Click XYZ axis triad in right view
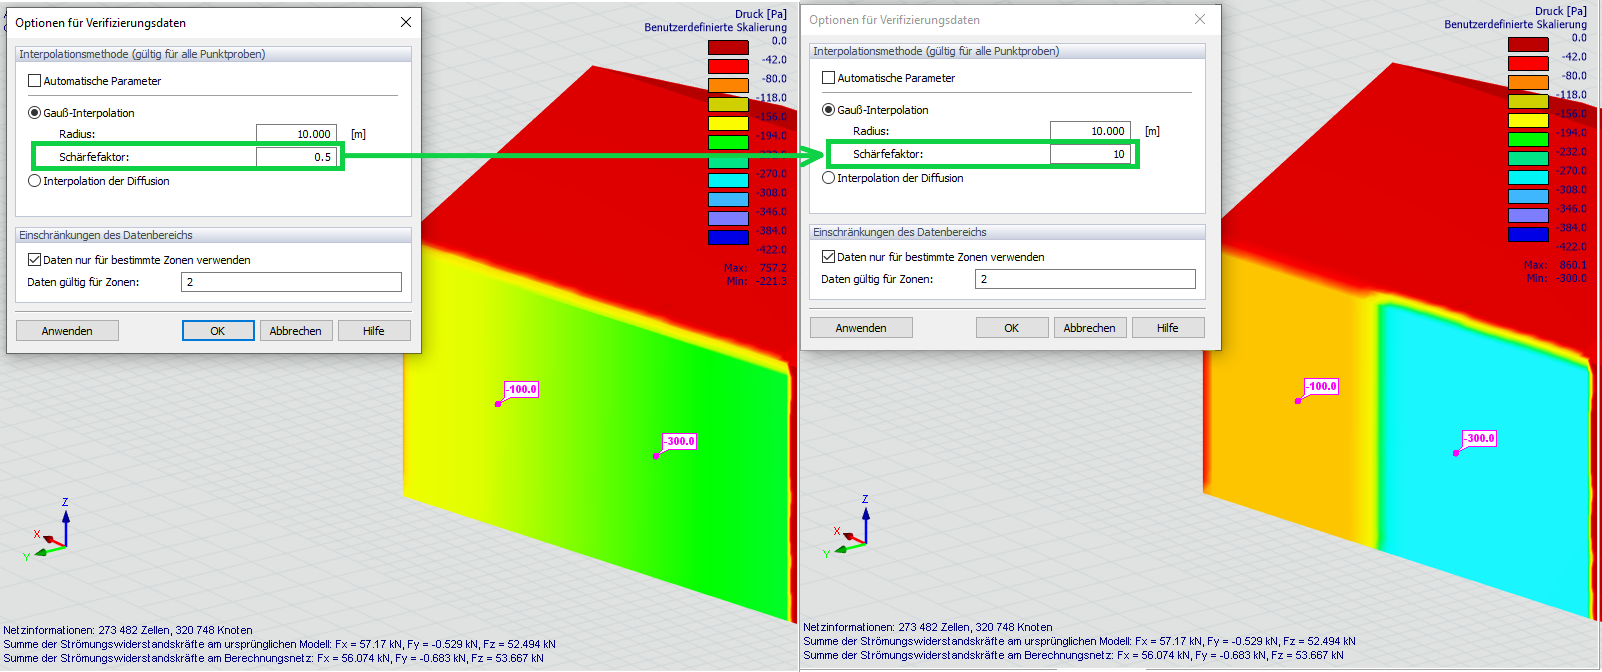This screenshot has width=1602, height=672. [x=848, y=527]
